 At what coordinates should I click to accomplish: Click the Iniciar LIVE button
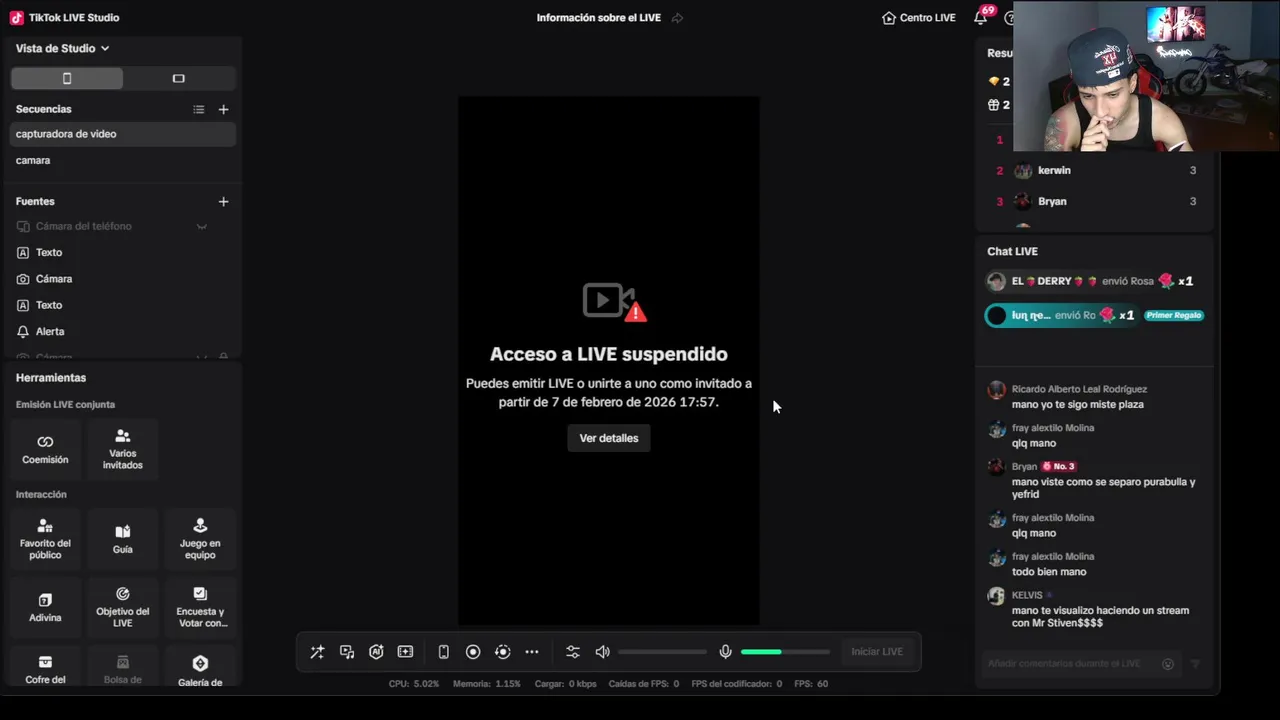(x=877, y=652)
